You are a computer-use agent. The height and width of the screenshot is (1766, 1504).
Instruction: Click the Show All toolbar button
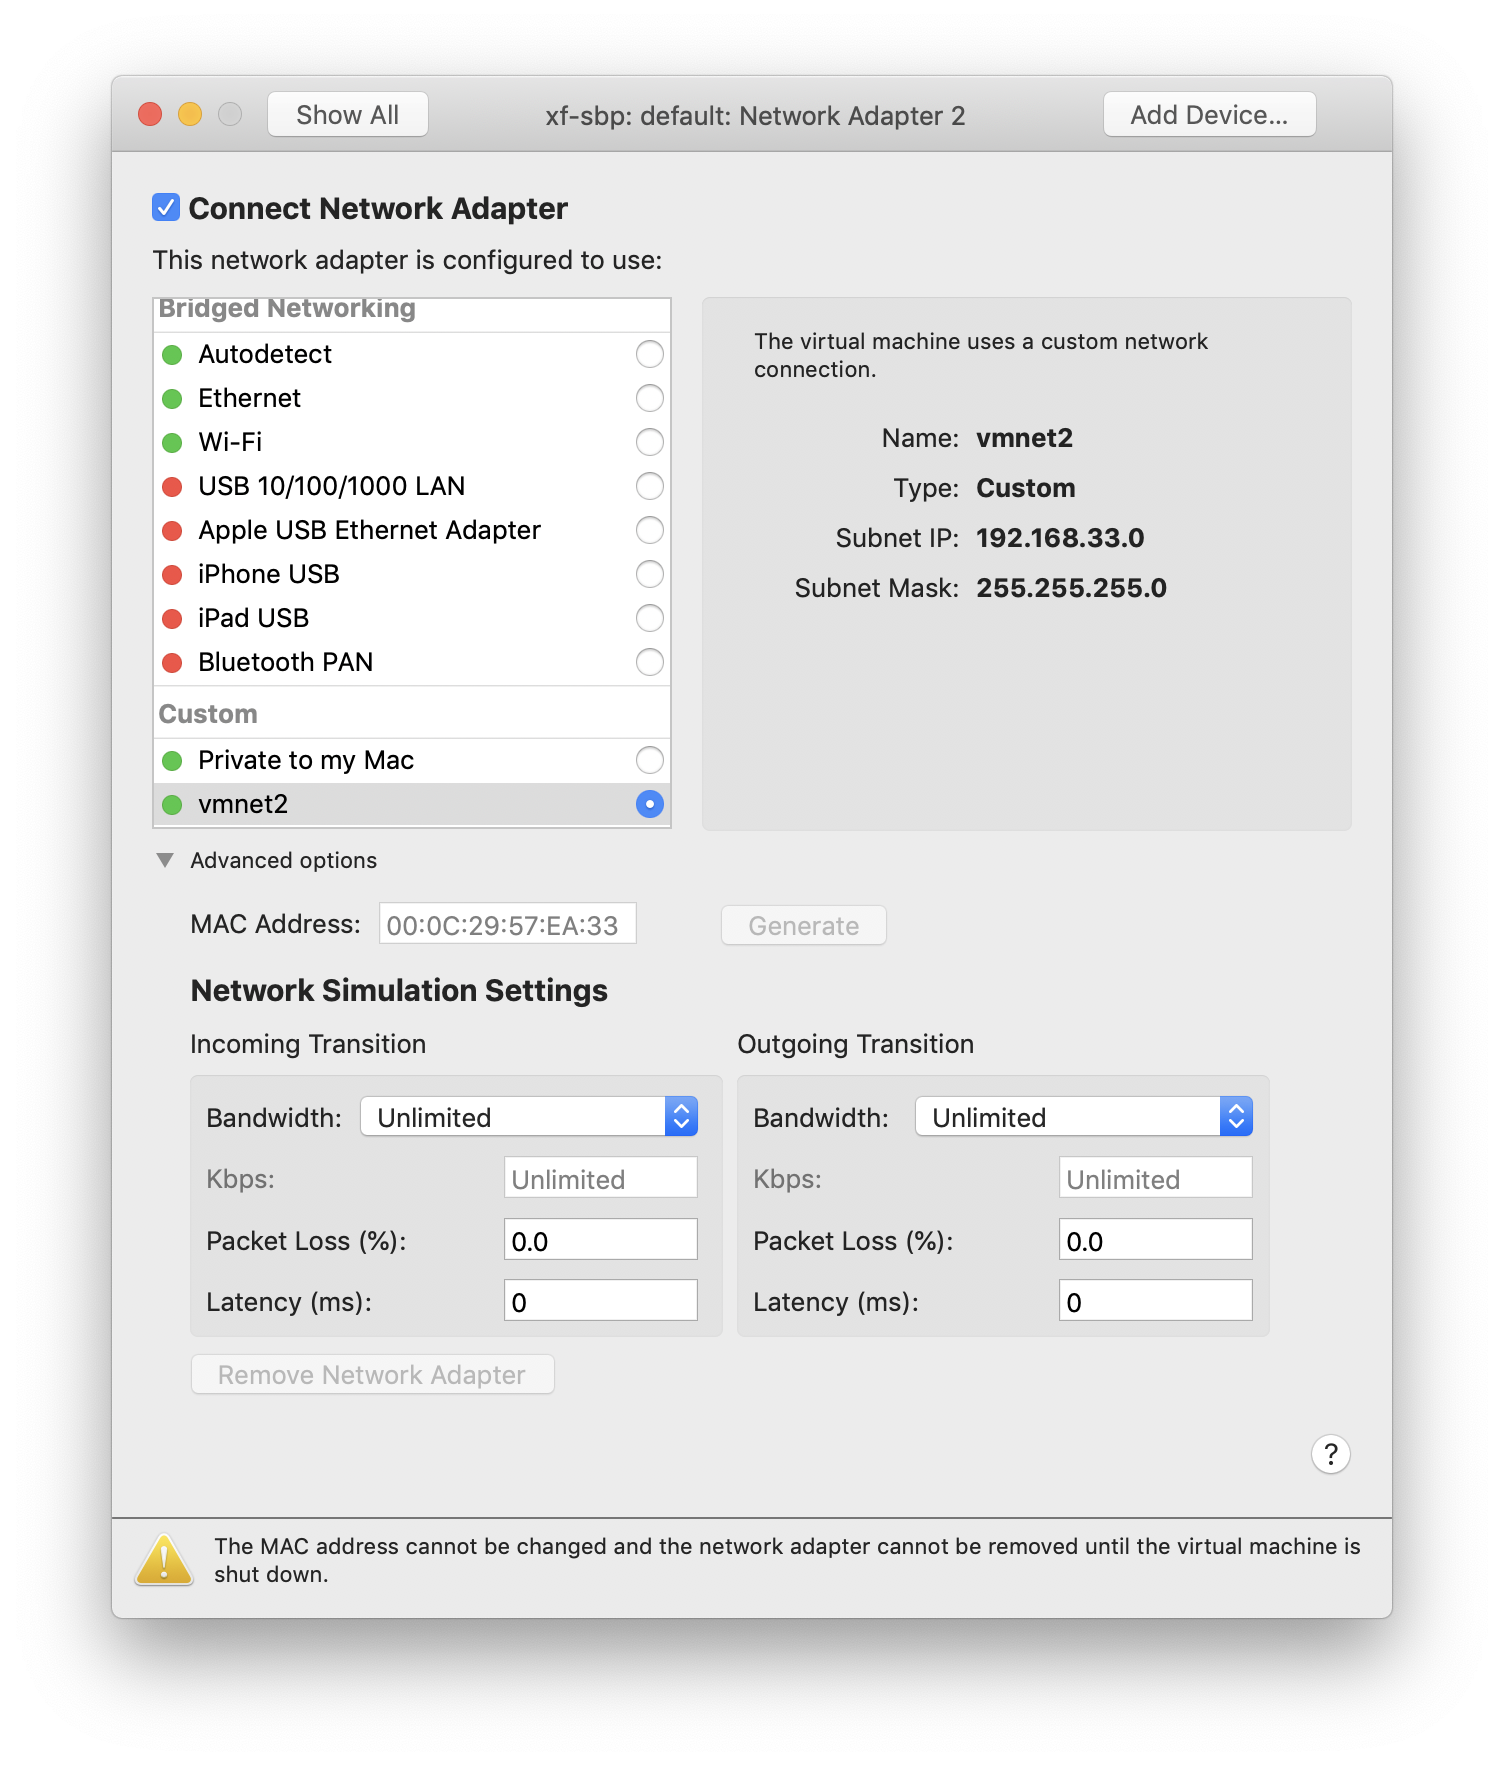coord(347,115)
